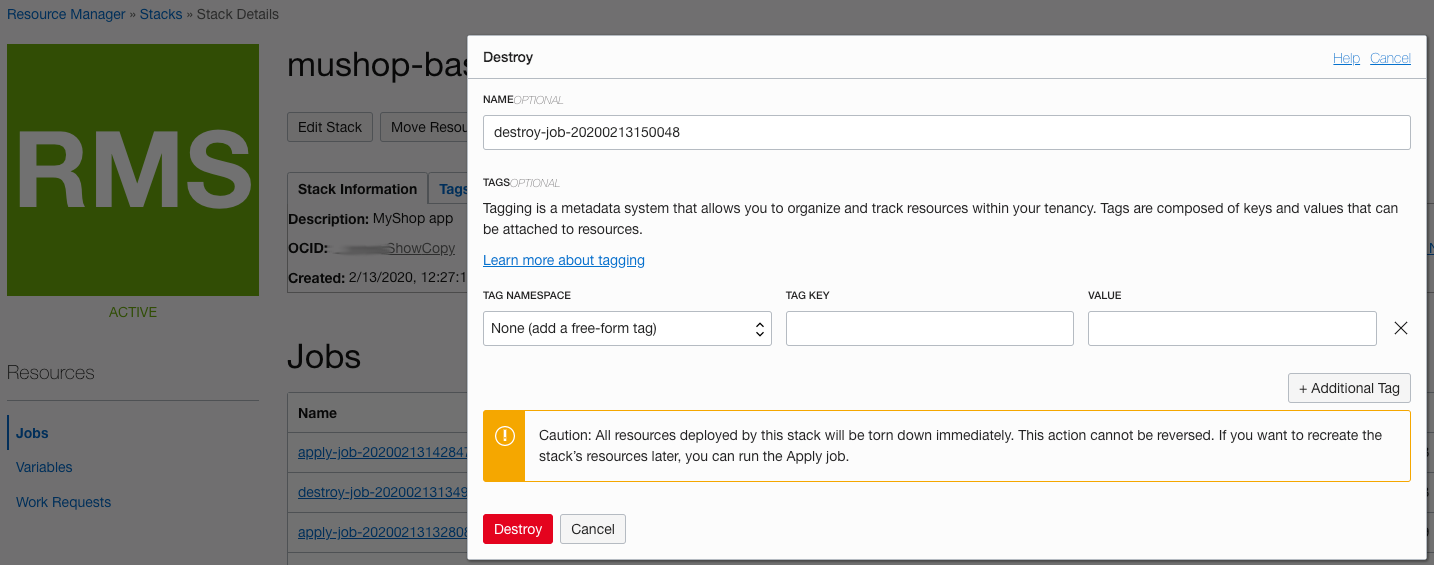Click the RMS stack icon
The image size is (1434, 565).
133,170
